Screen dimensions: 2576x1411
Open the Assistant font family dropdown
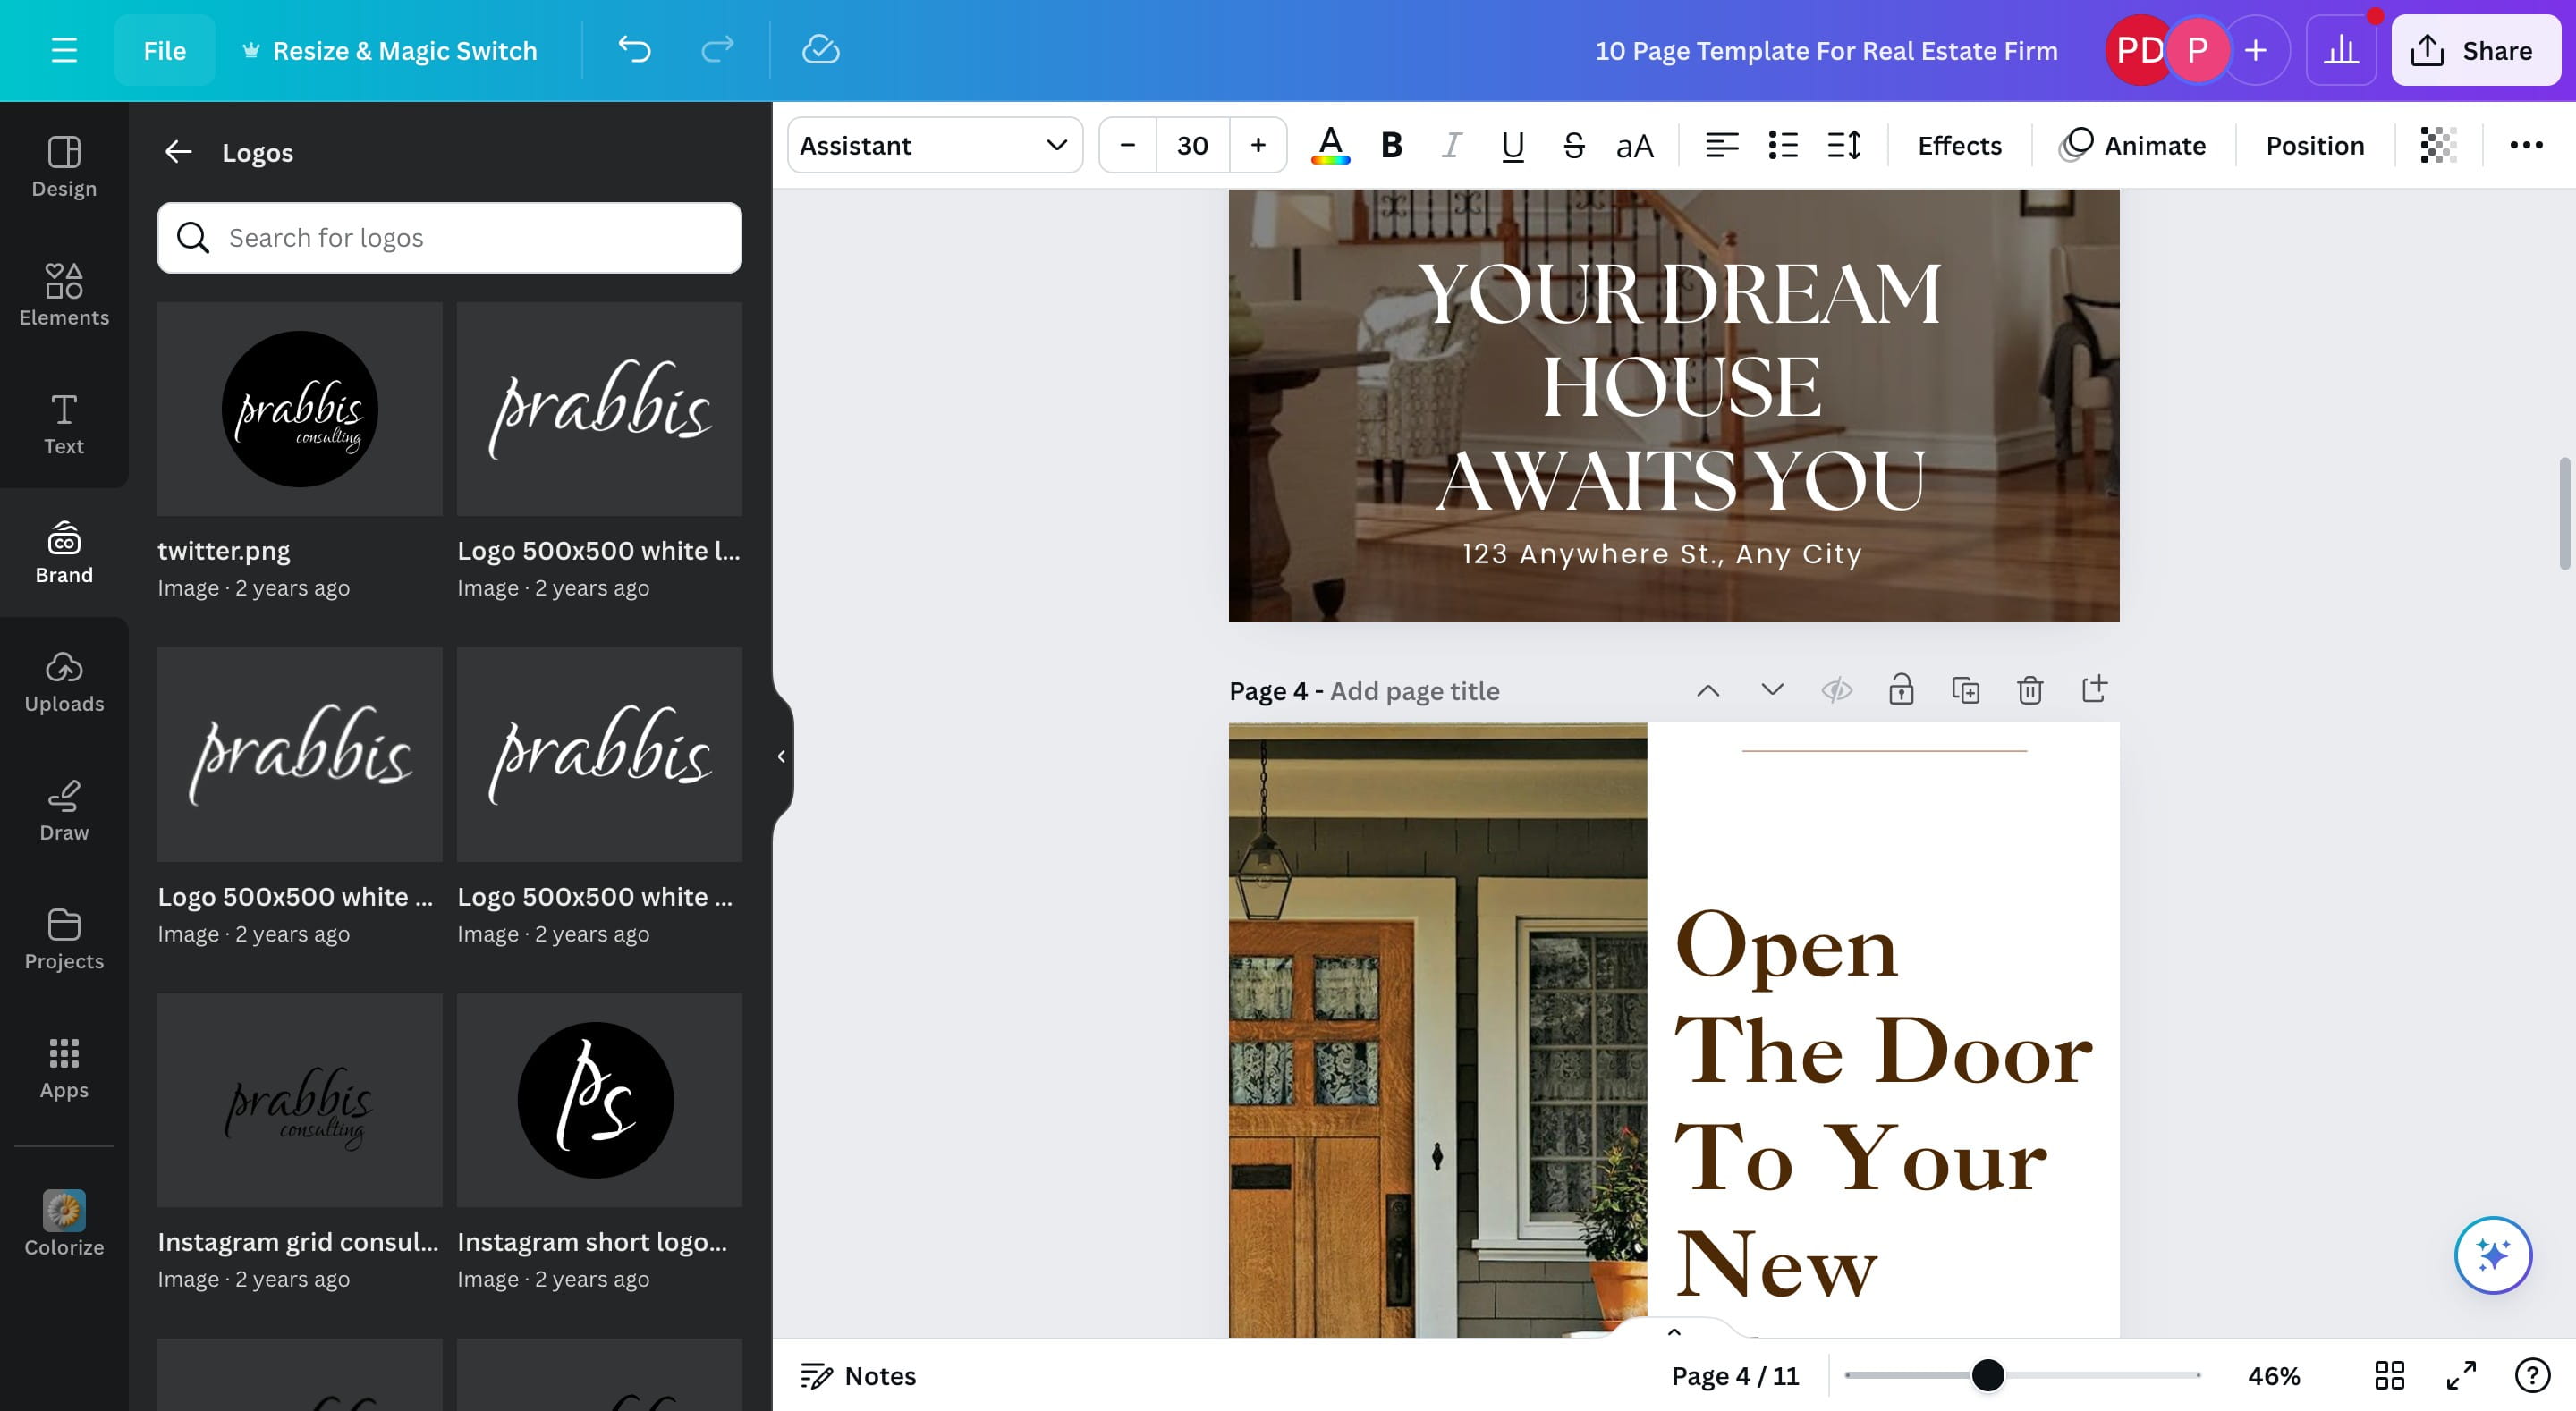pyautogui.click(x=934, y=146)
